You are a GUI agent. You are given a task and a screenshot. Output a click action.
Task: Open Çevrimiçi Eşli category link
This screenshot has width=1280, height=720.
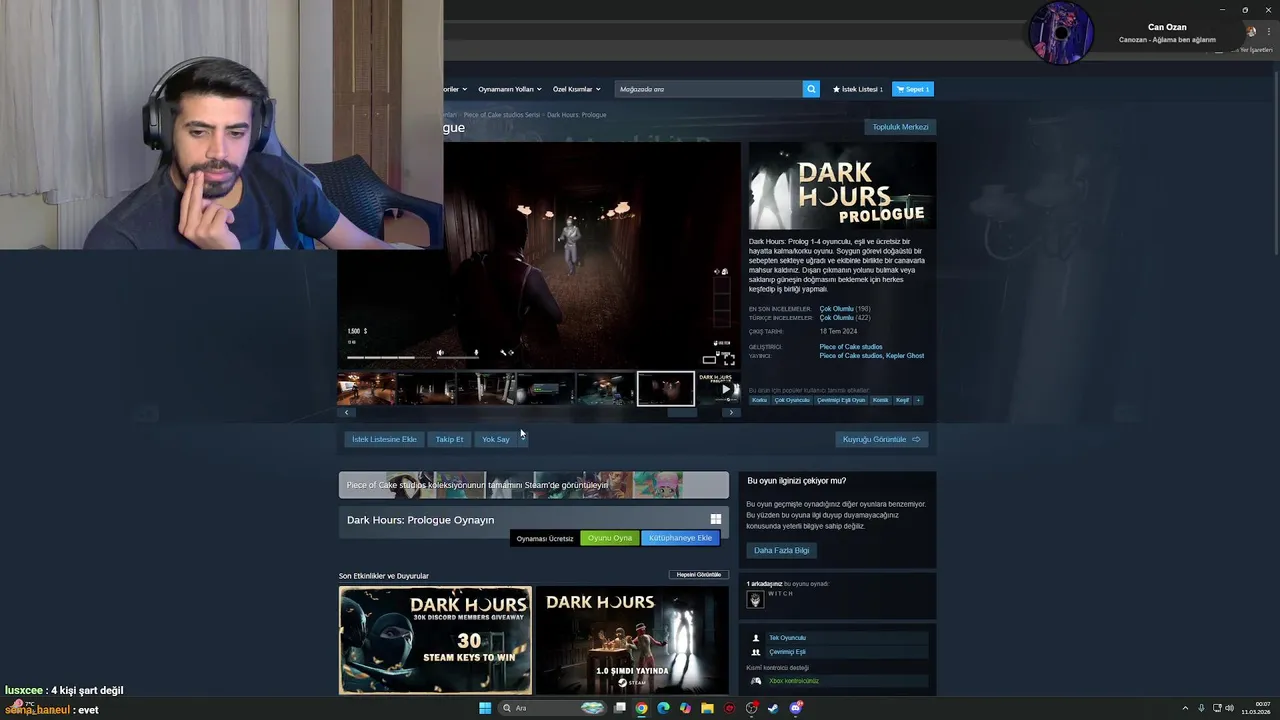click(787, 652)
